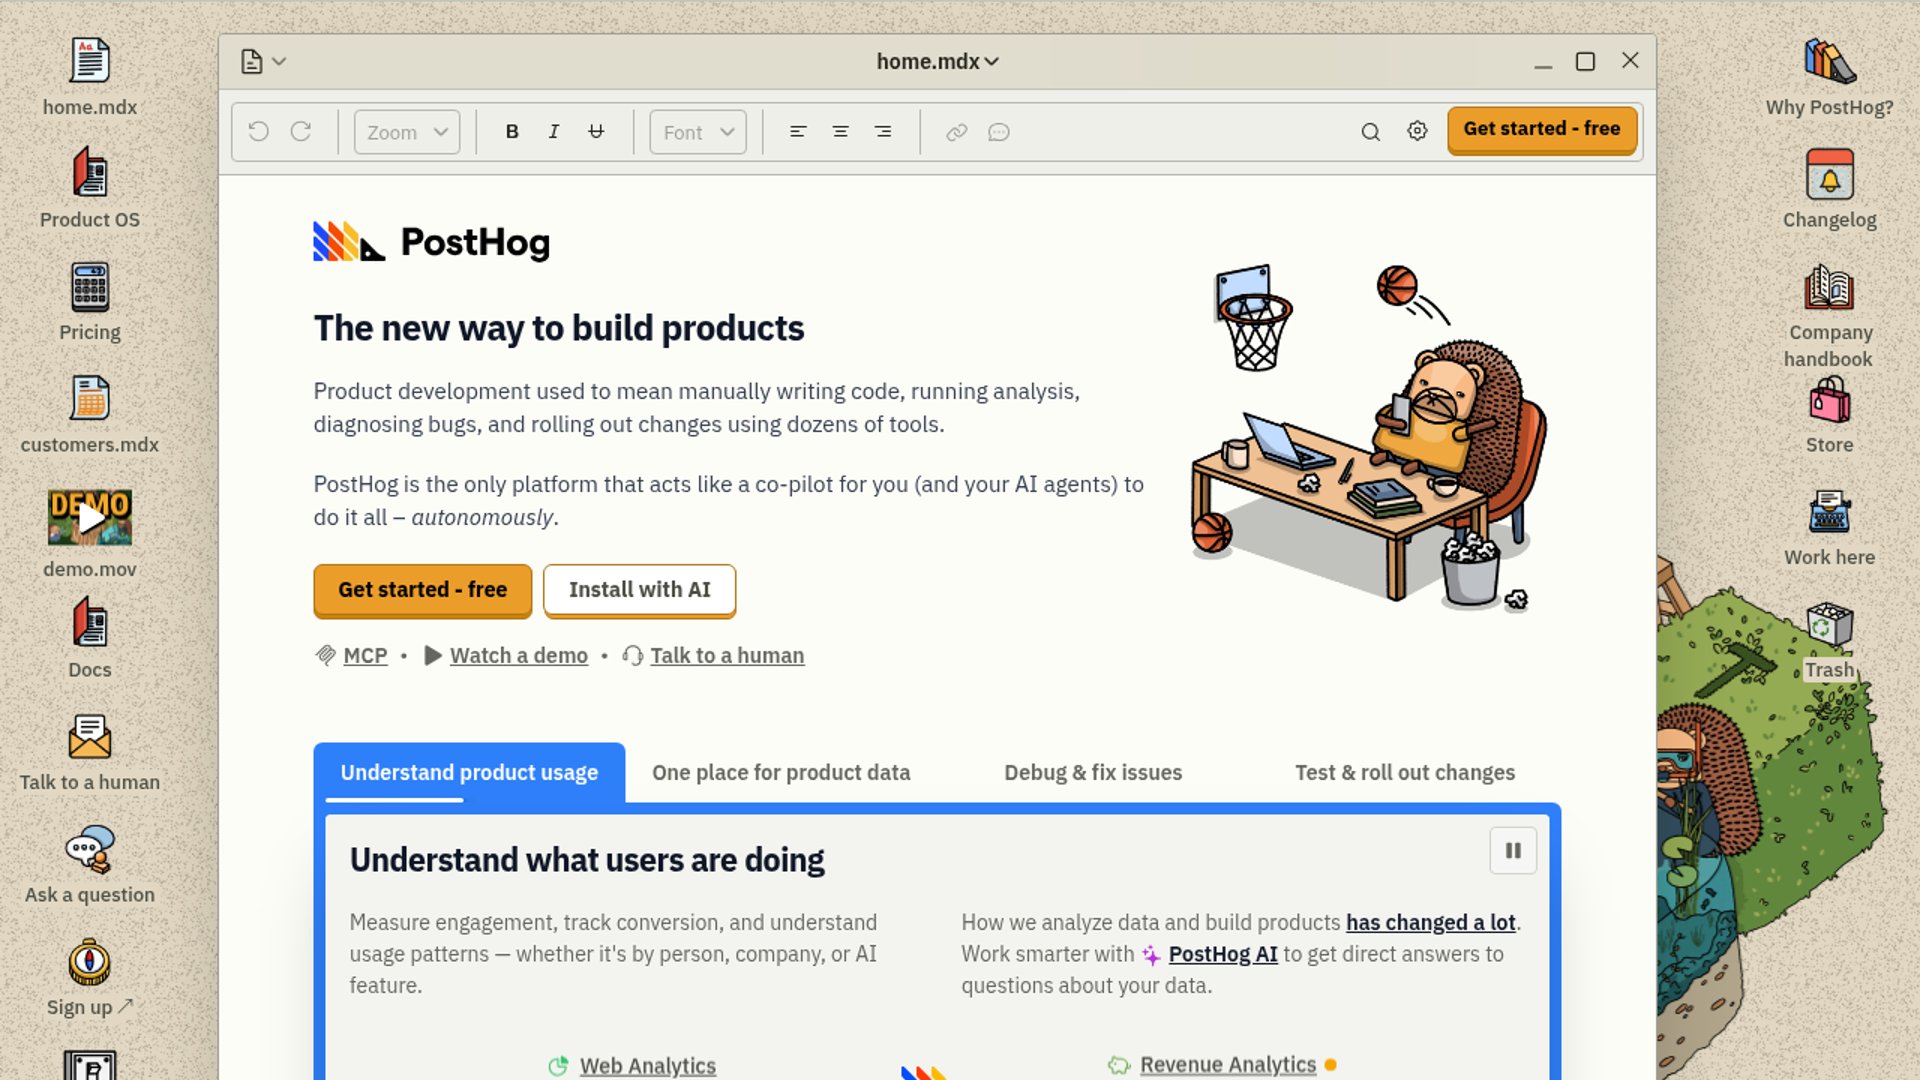Image resolution: width=1920 pixels, height=1080 pixels.
Task: Click the redo arrow icon
Action: [301, 132]
